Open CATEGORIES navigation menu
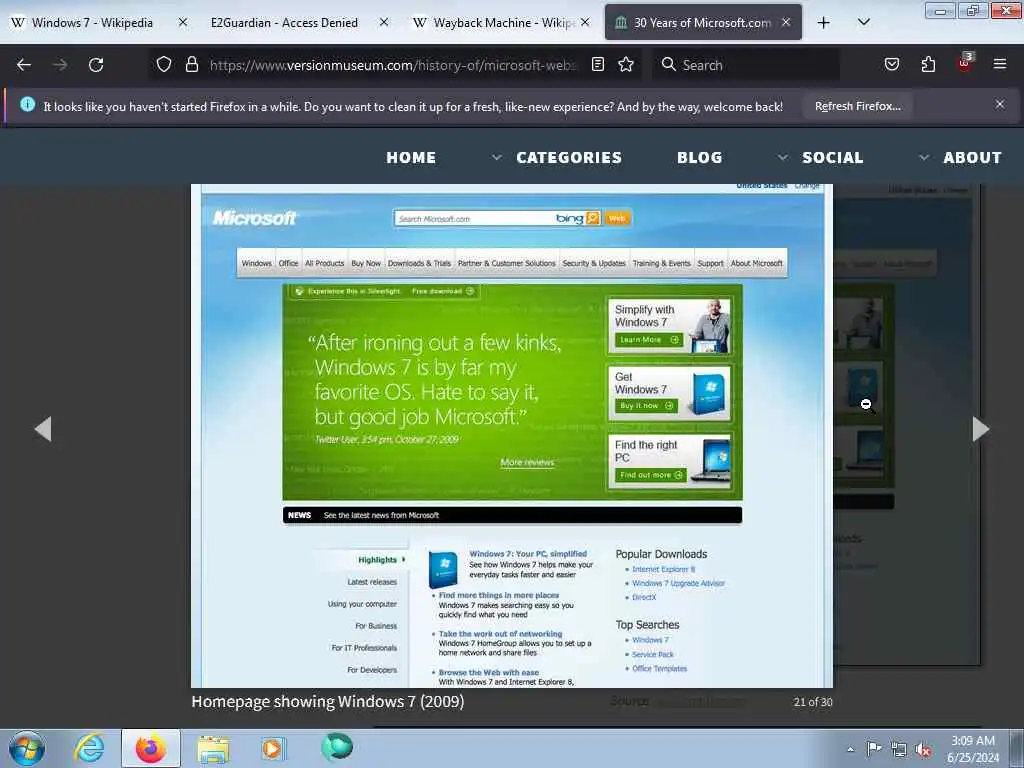The image size is (1024, 768). coord(569,157)
